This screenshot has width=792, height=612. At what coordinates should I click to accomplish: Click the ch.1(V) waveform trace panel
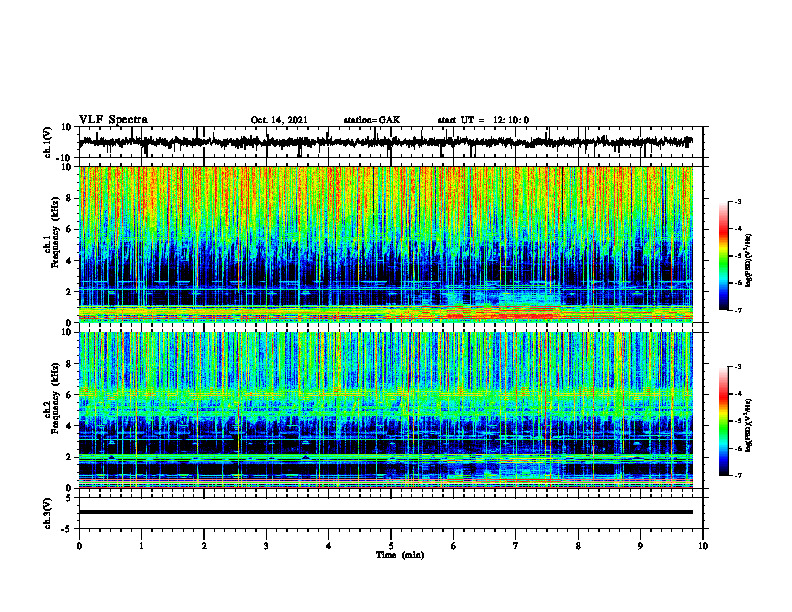click(391, 142)
